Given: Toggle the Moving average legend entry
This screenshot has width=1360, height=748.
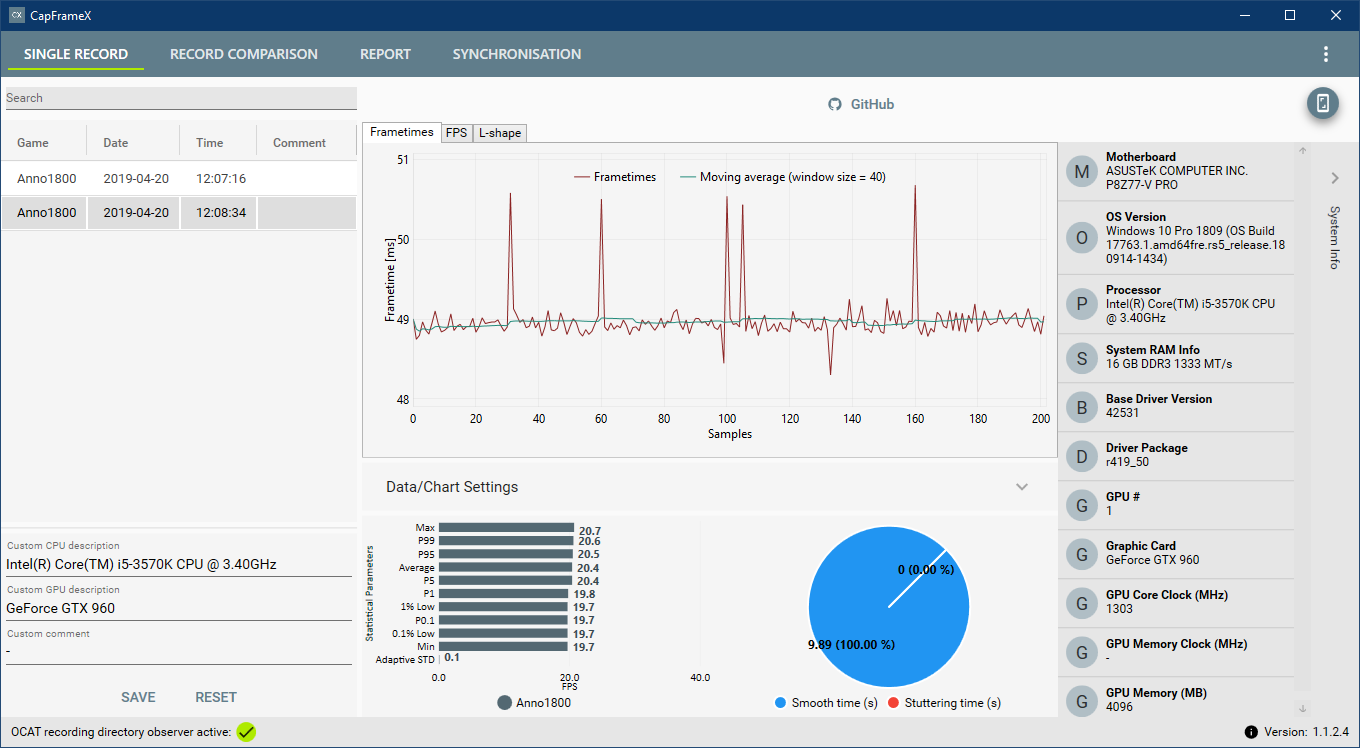Looking at the screenshot, I should click(783, 177).
